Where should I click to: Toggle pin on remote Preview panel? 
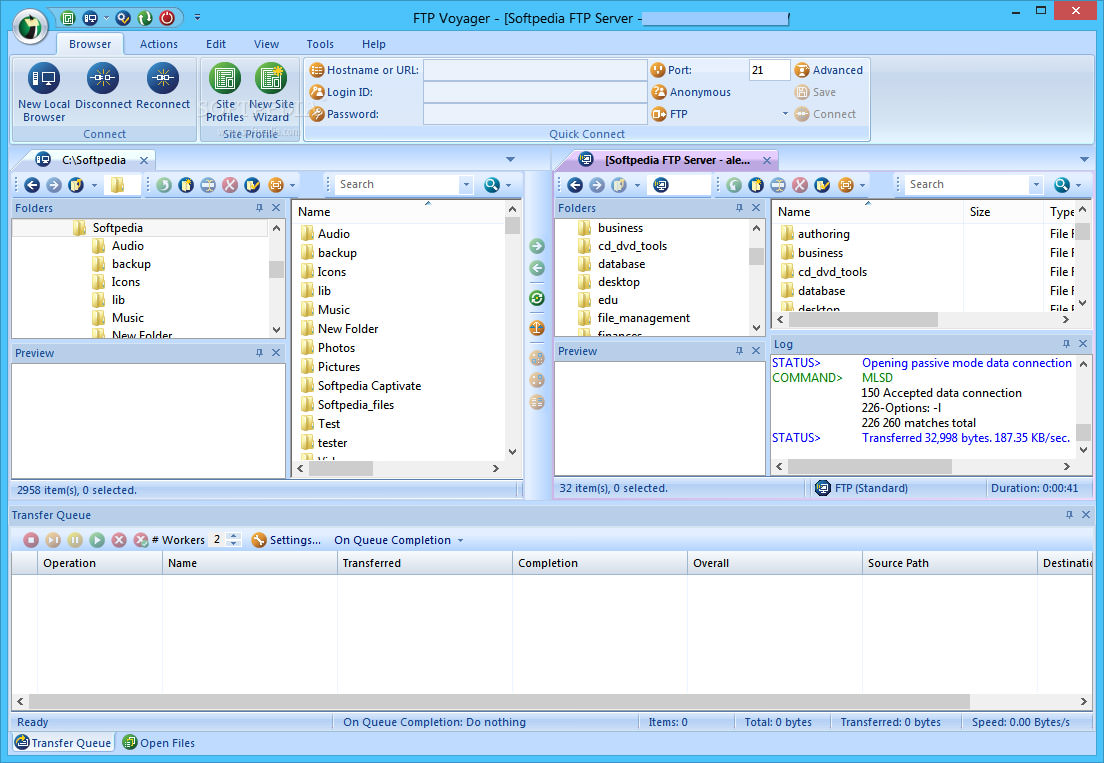click(739, 351)
